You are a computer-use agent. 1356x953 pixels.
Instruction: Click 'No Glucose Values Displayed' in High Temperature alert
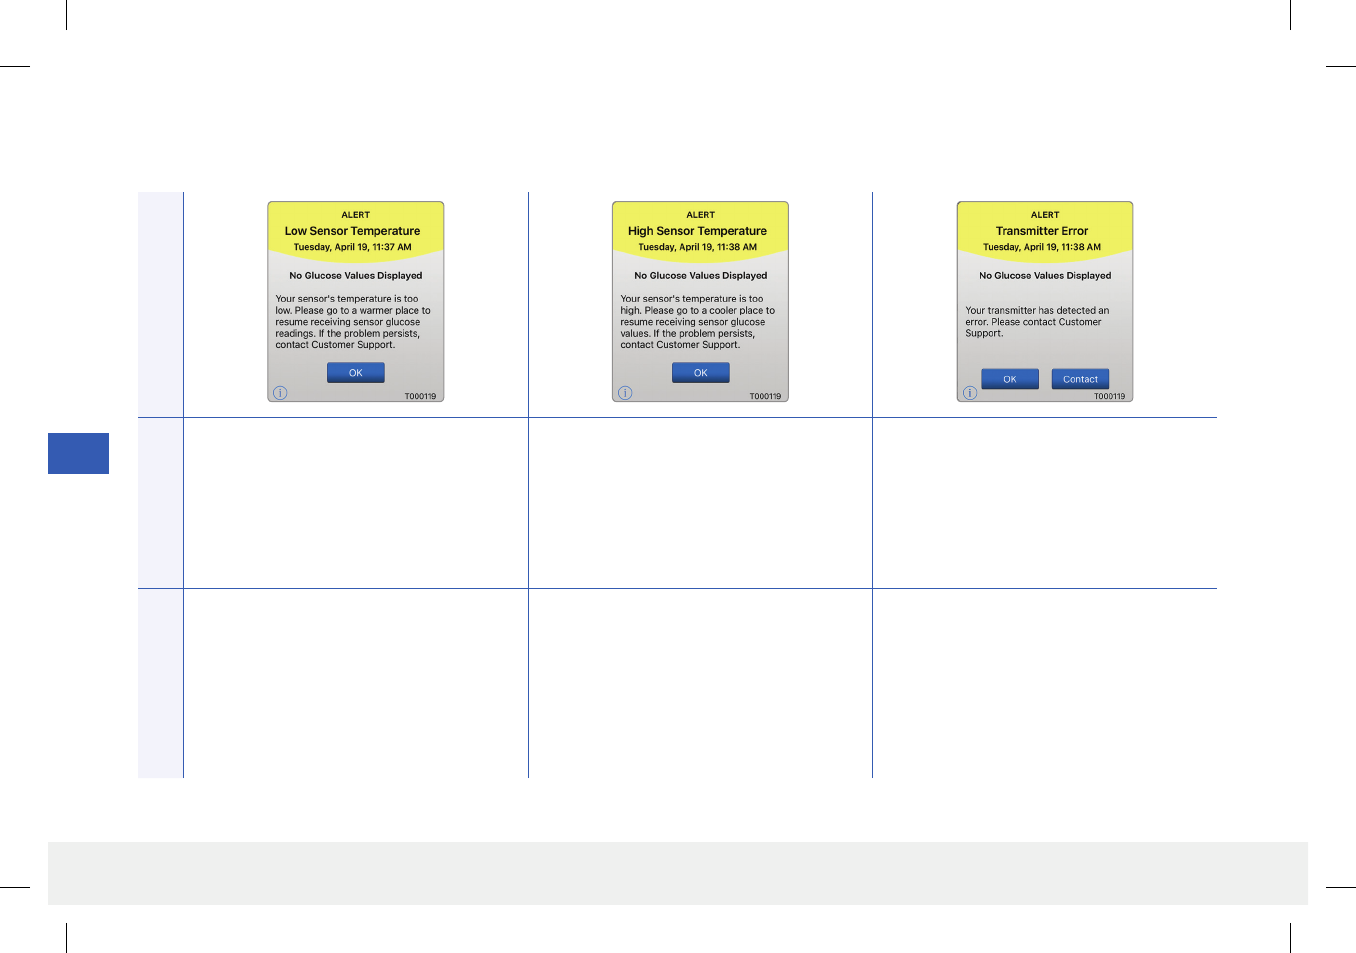tap(701, 276)
